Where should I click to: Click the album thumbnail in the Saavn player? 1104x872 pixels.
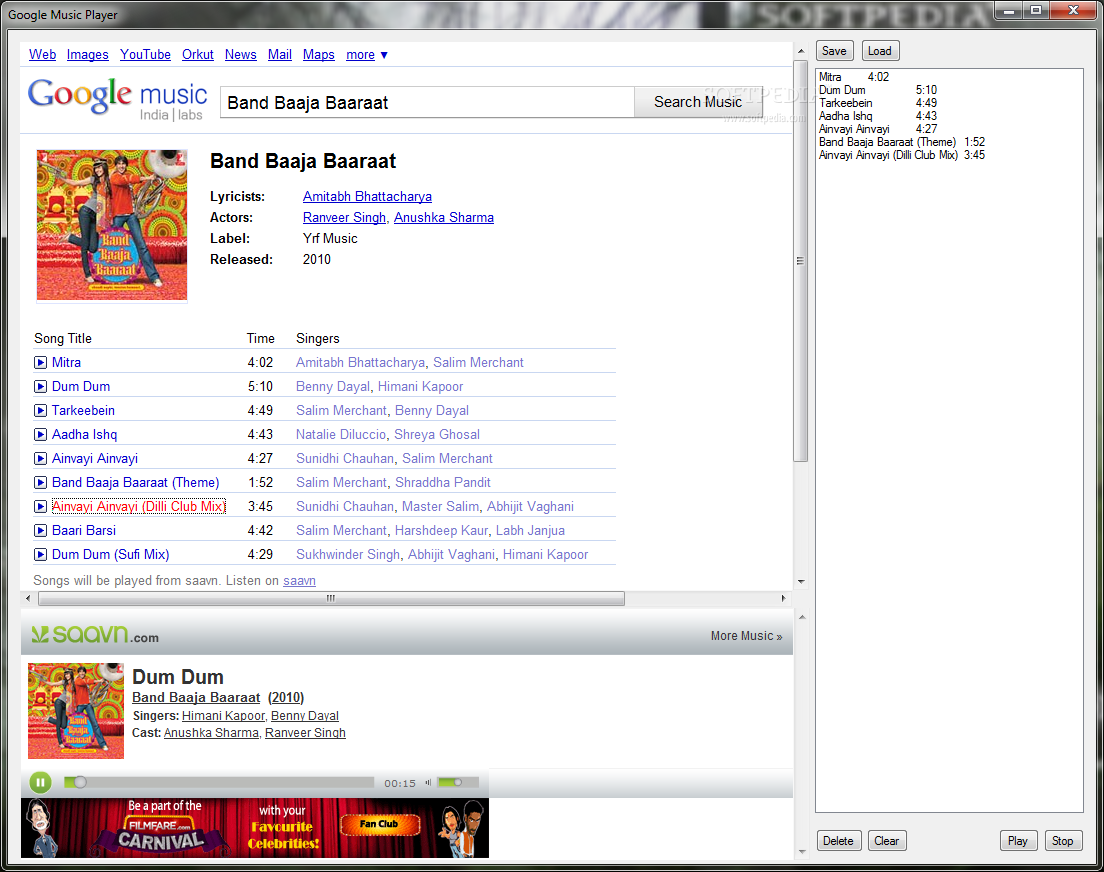tap(76, 711)
